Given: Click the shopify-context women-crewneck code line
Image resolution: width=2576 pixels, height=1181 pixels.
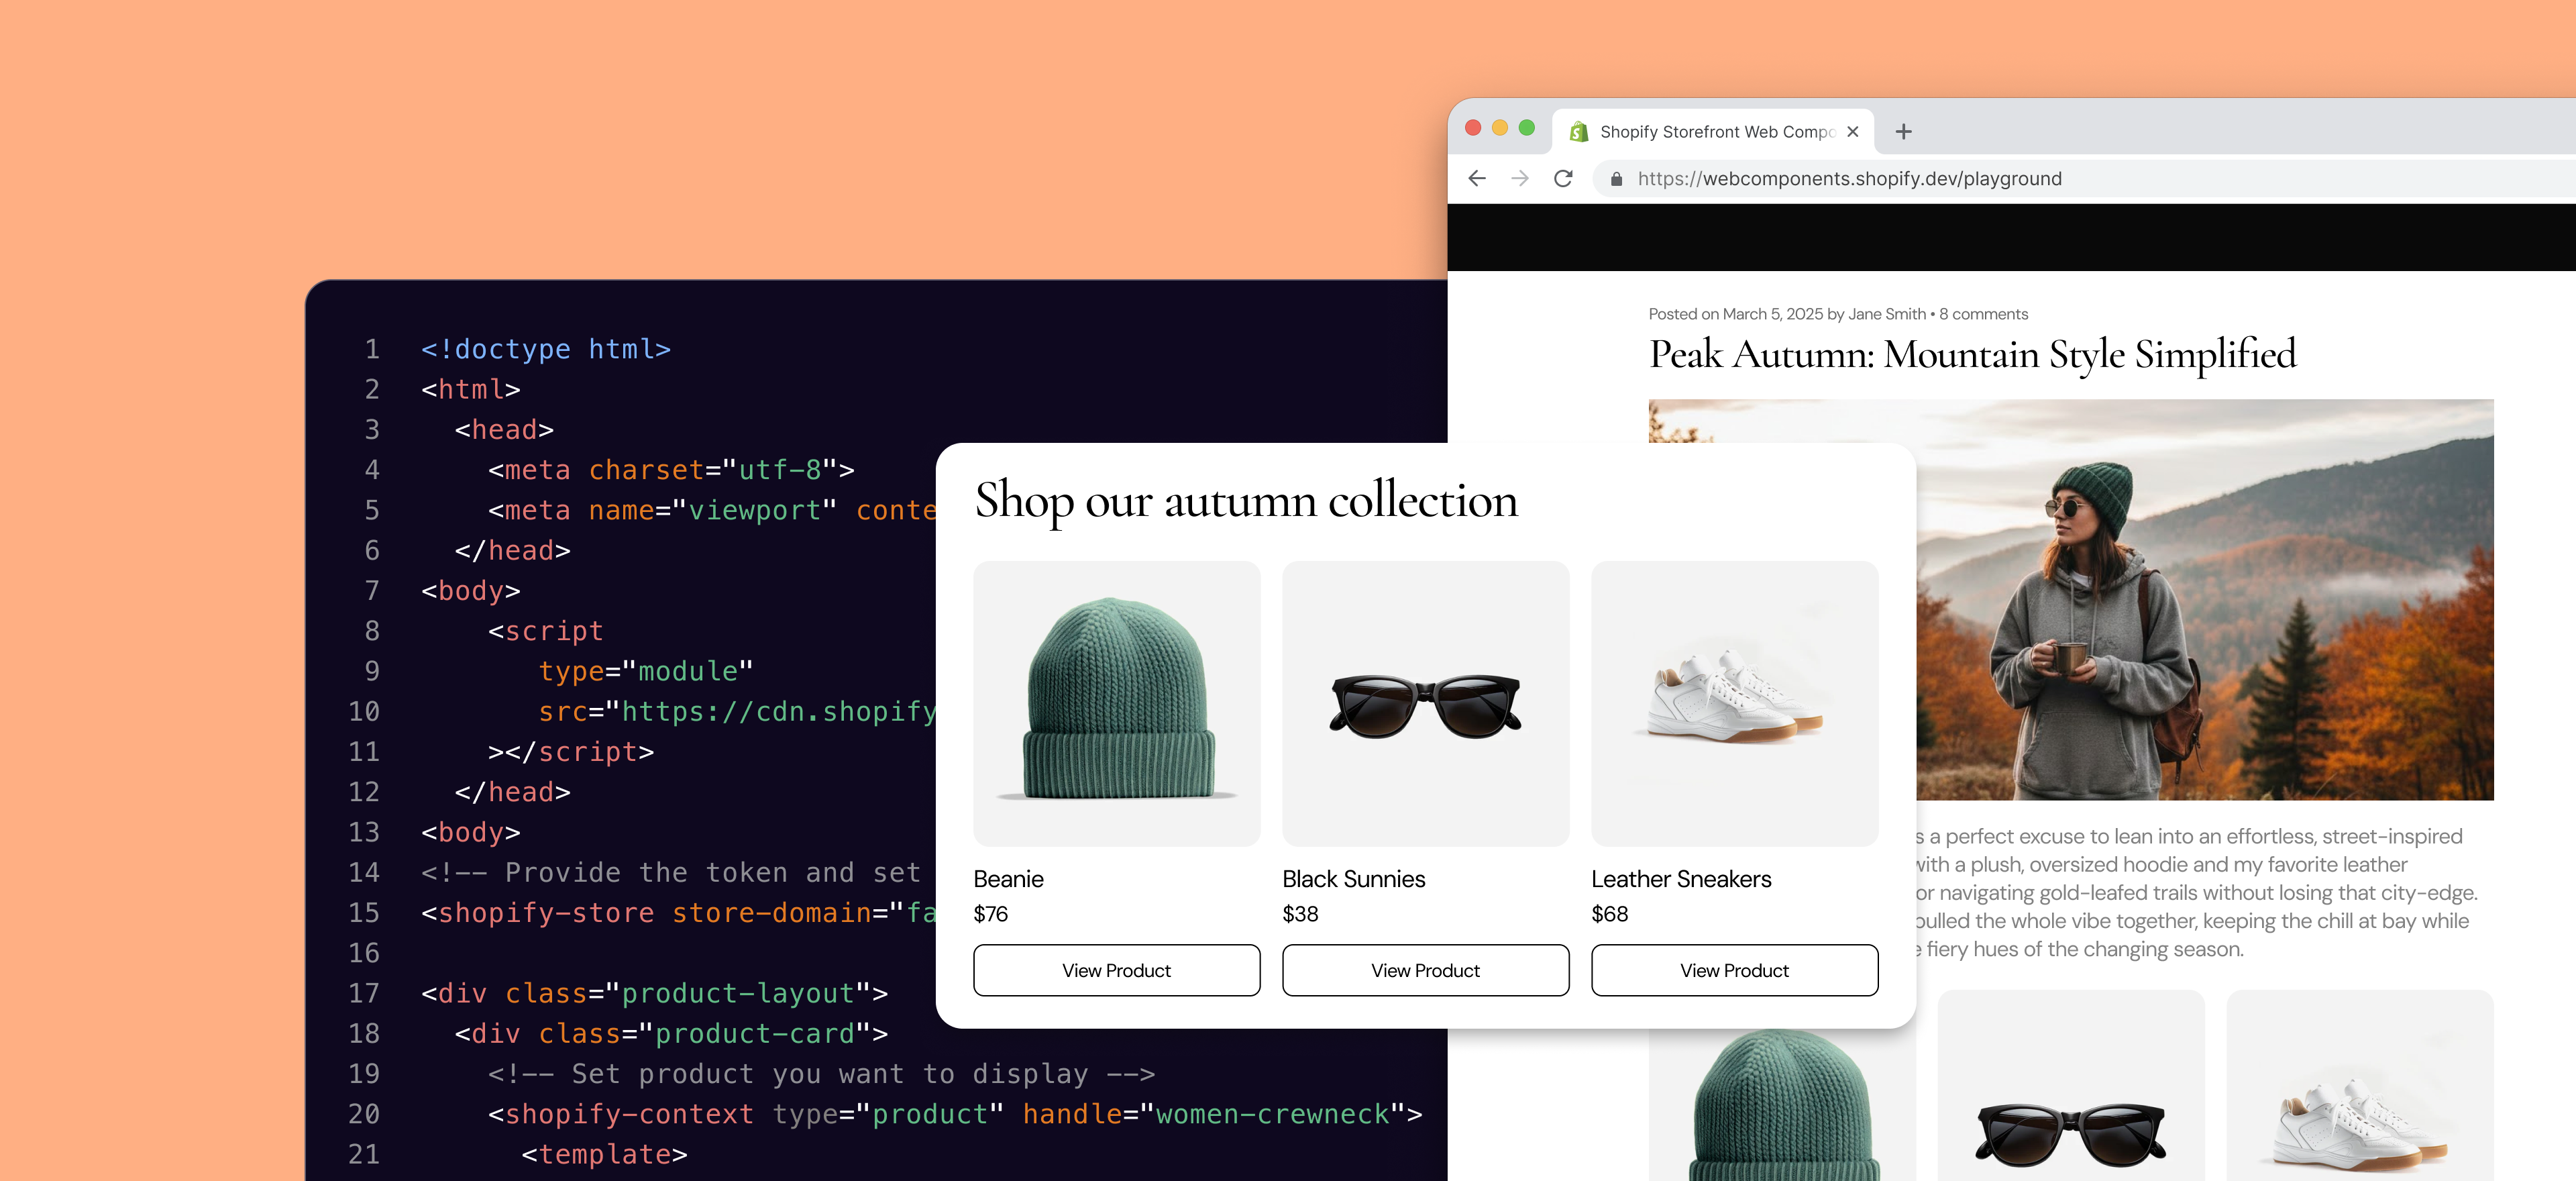Looking at the screenshot, I should (955, 1114).
